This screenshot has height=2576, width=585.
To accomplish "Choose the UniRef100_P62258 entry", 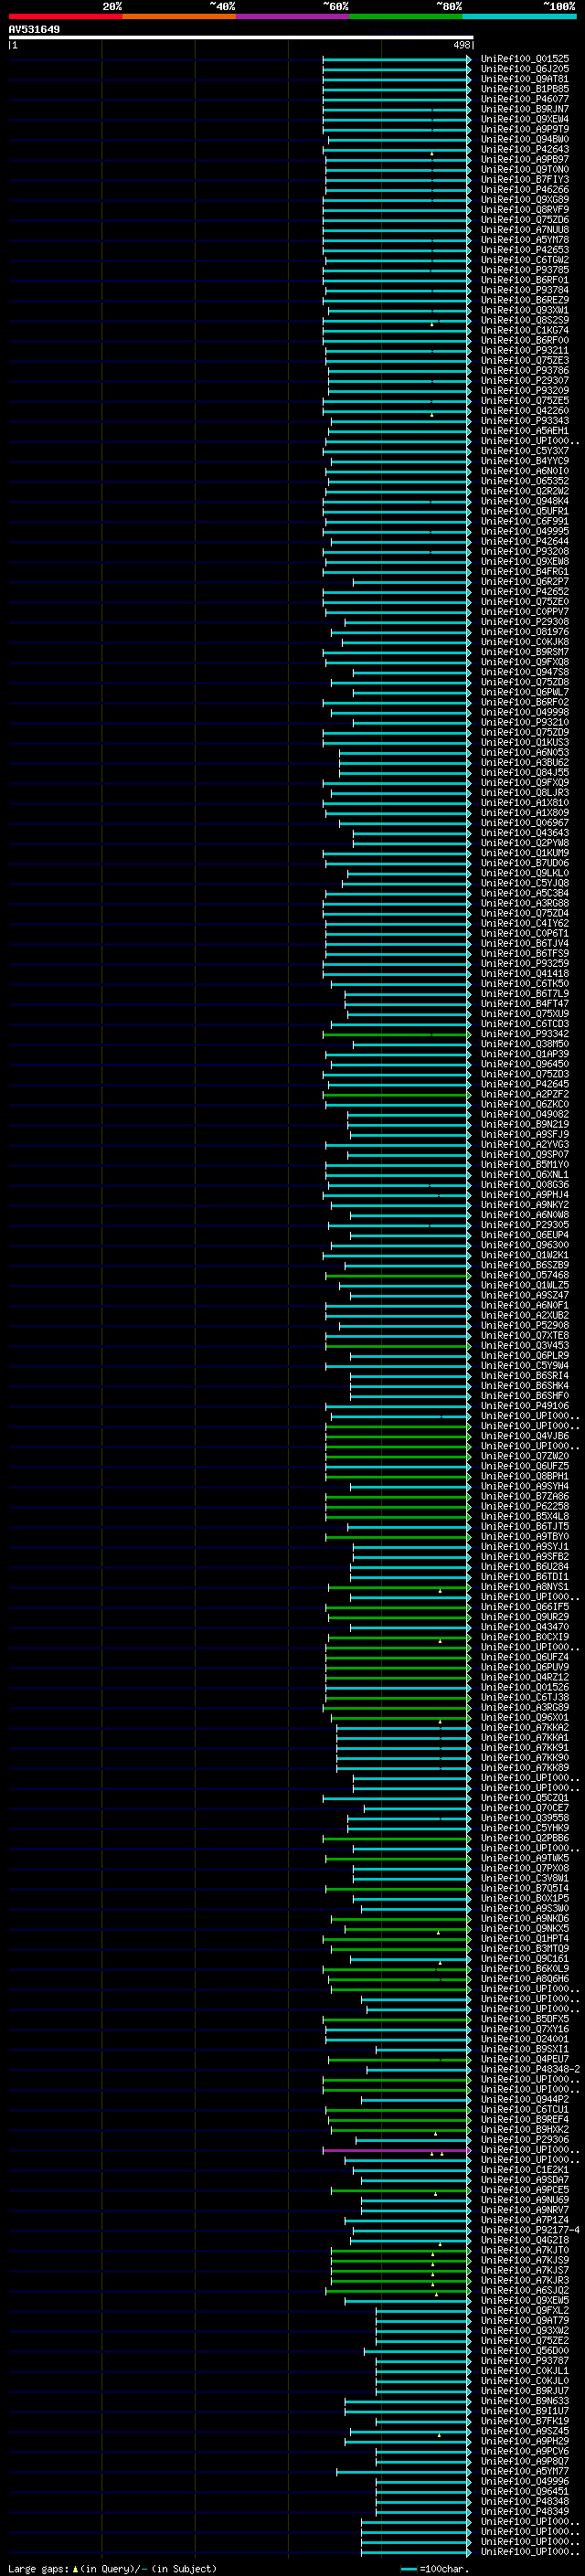I will click(x=525, y=1506).
